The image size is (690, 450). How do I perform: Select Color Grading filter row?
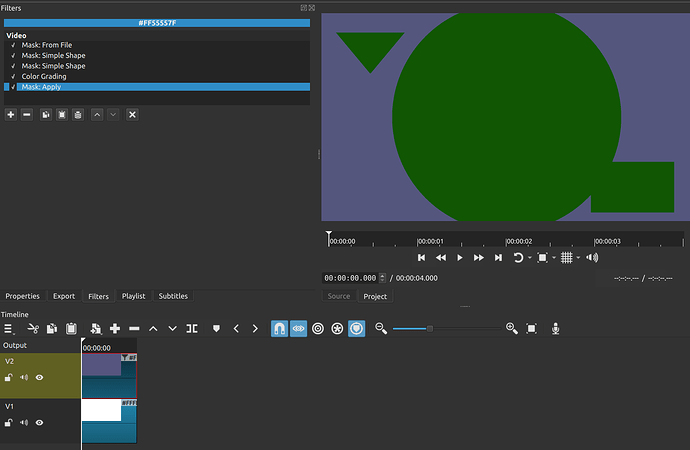(x=157, y=77)
